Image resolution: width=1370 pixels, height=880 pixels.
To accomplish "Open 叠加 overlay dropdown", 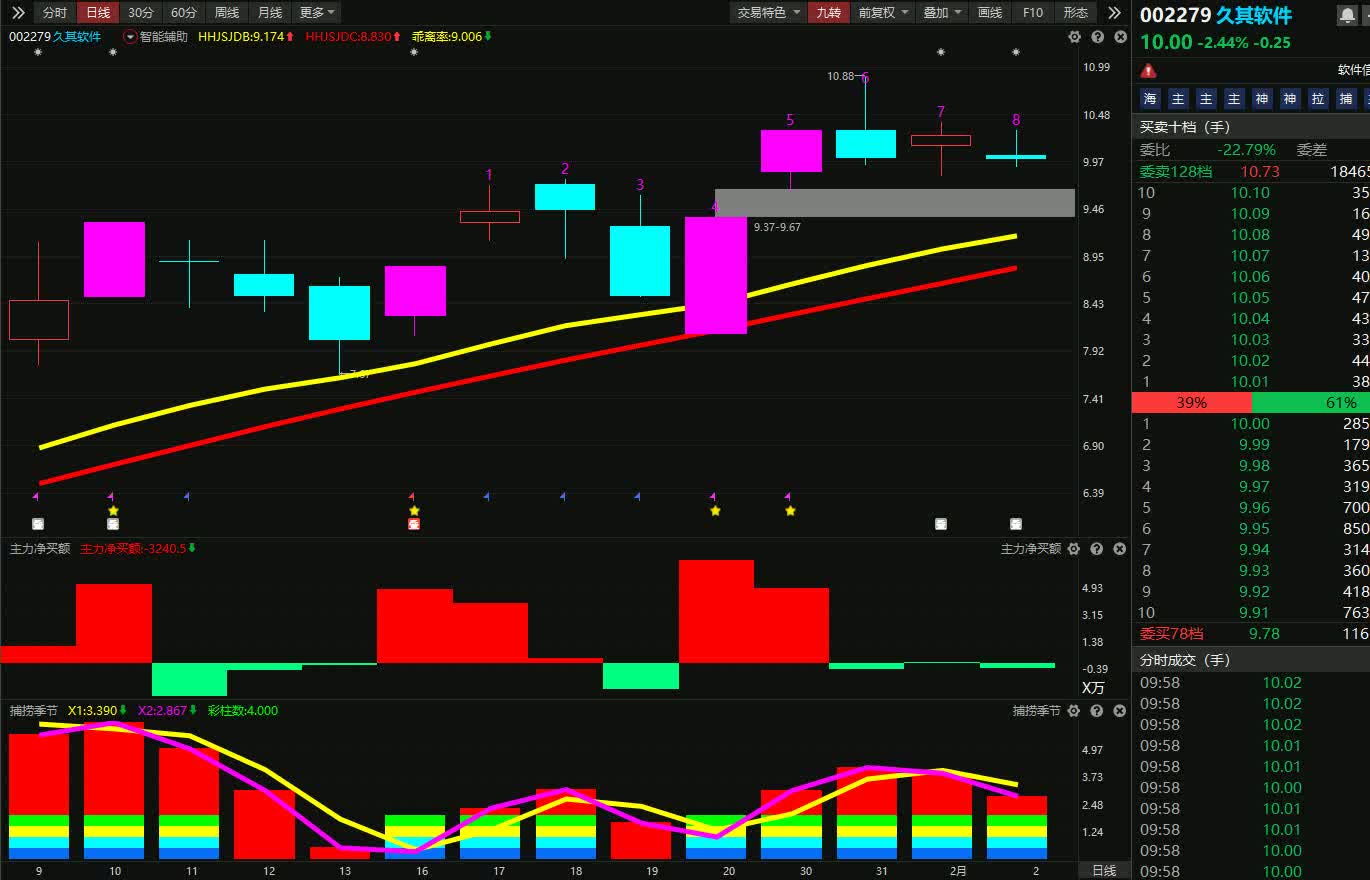I will 942,13.
